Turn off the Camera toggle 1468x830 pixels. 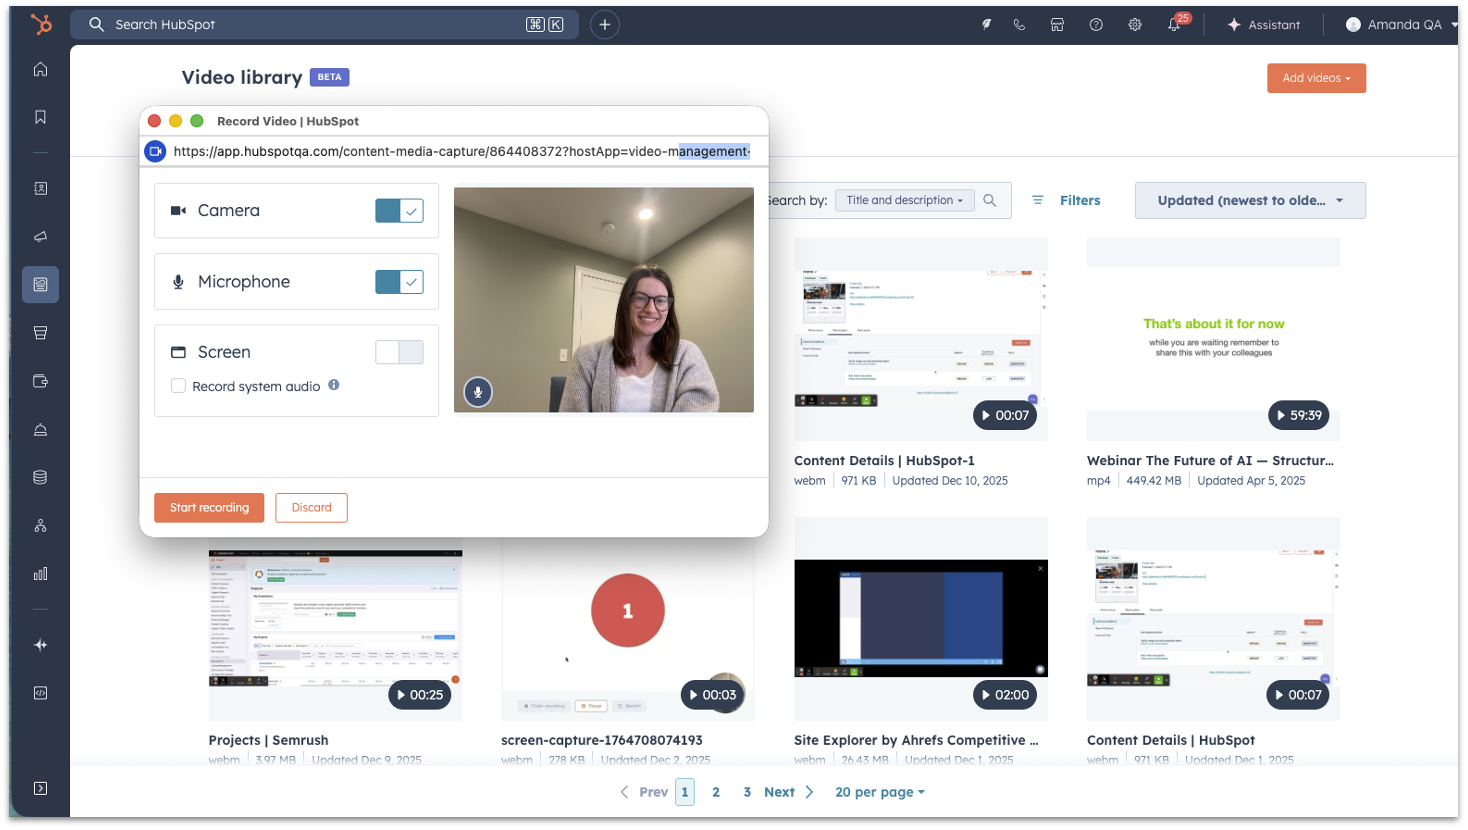click(x=399, y=210)
